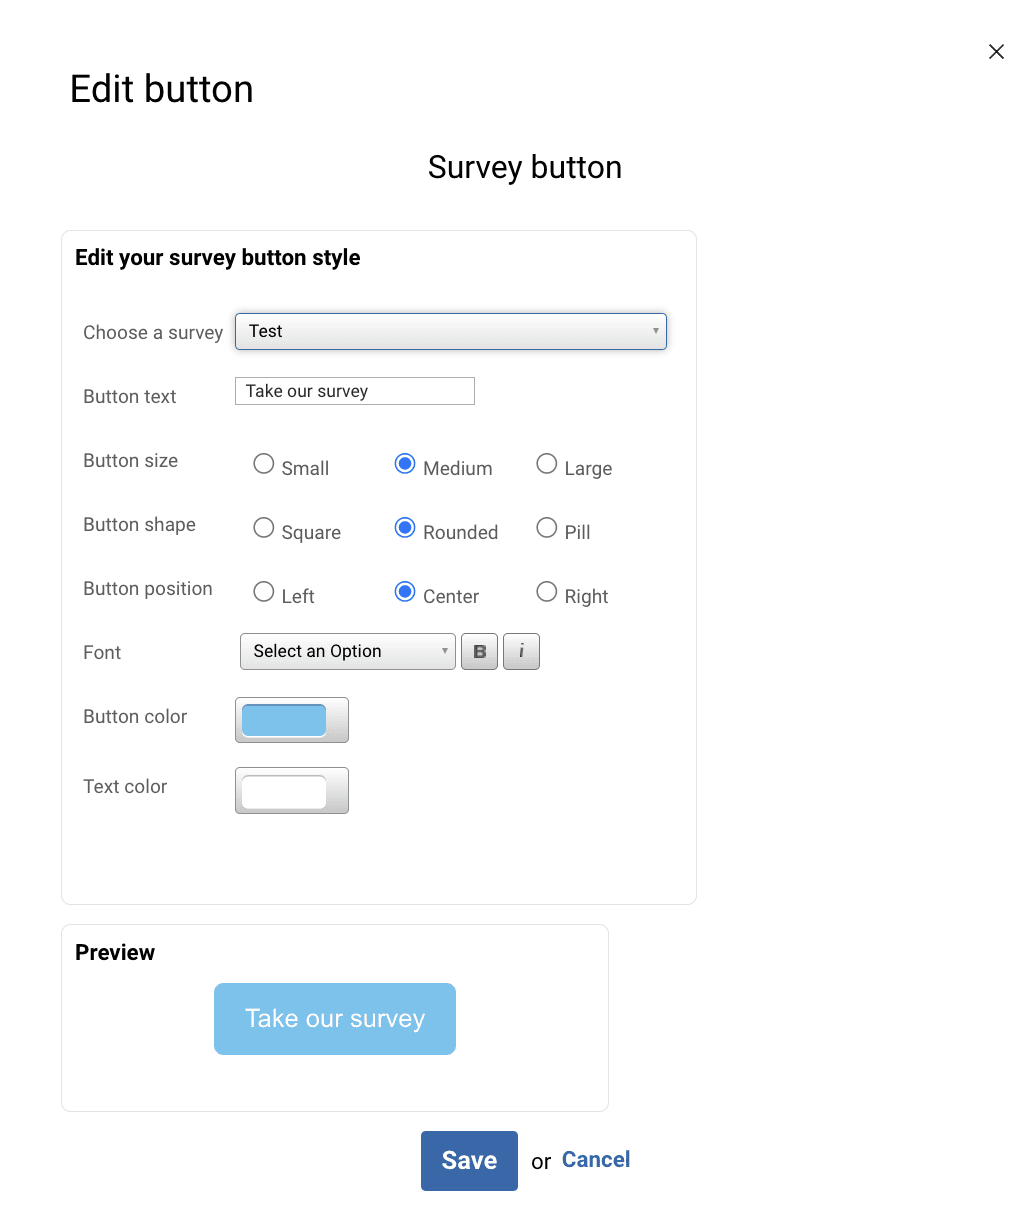Viewport: 1036px width, 1210px height.
Task: Click the Cancel link
Action: 596,1160
